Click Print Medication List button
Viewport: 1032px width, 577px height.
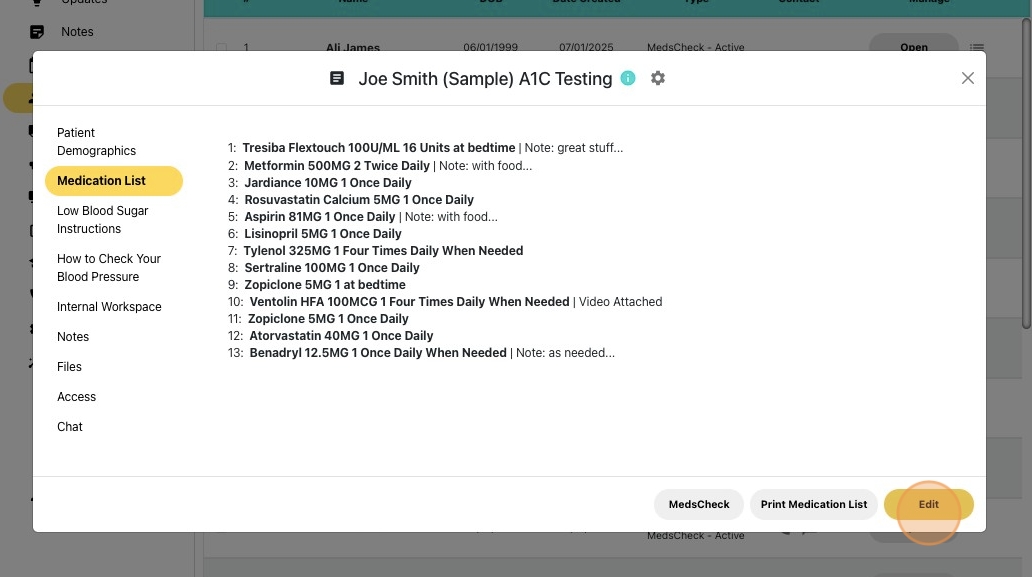tap(813, 505)
